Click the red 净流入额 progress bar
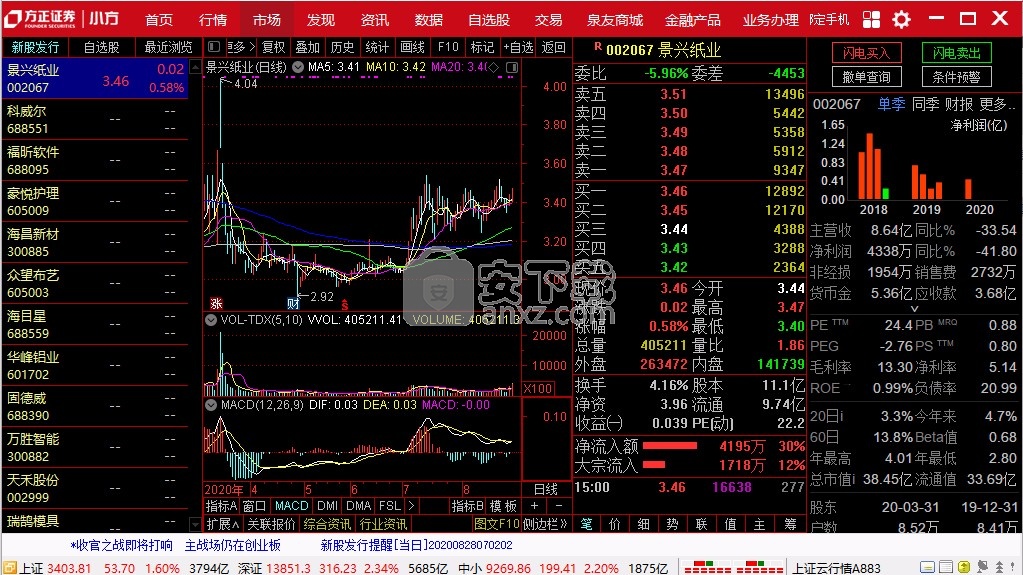Image resolution: width=1023 pixels, height=575 pixels. [x=670, y=446]
